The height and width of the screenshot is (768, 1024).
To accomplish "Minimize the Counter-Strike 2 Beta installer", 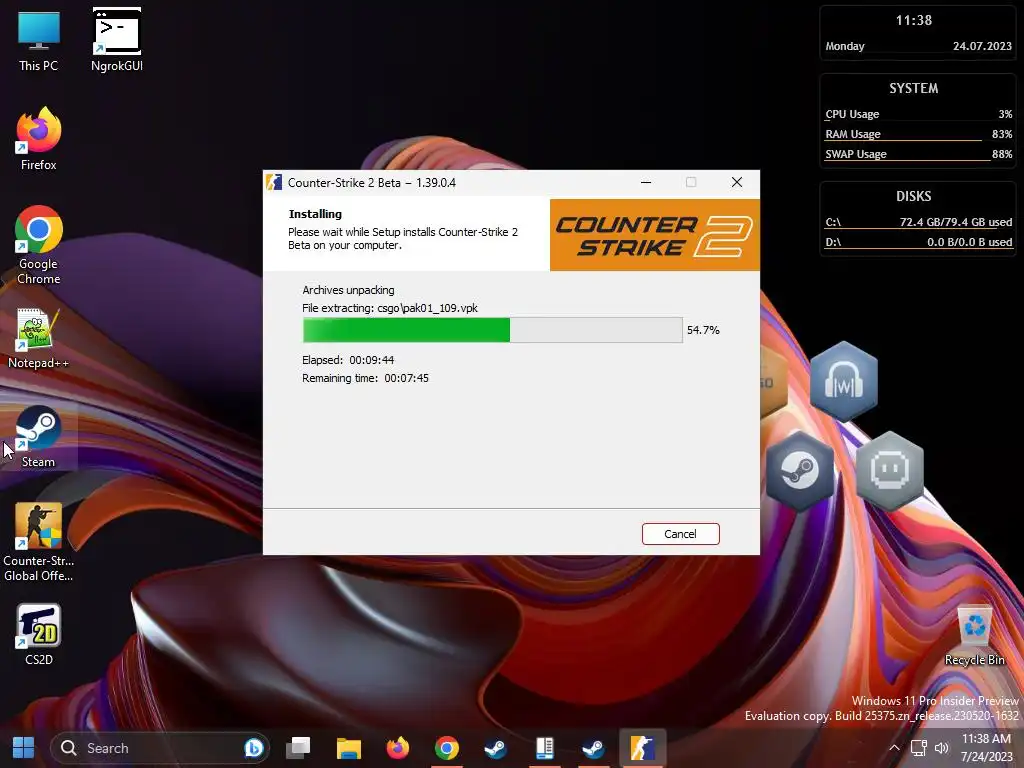I will (646, 182).
